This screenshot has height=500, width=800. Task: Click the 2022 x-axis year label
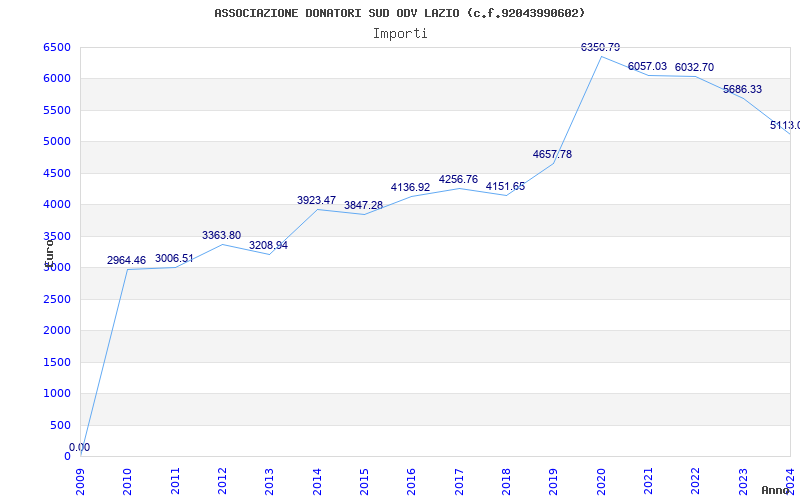pos(695,482)
